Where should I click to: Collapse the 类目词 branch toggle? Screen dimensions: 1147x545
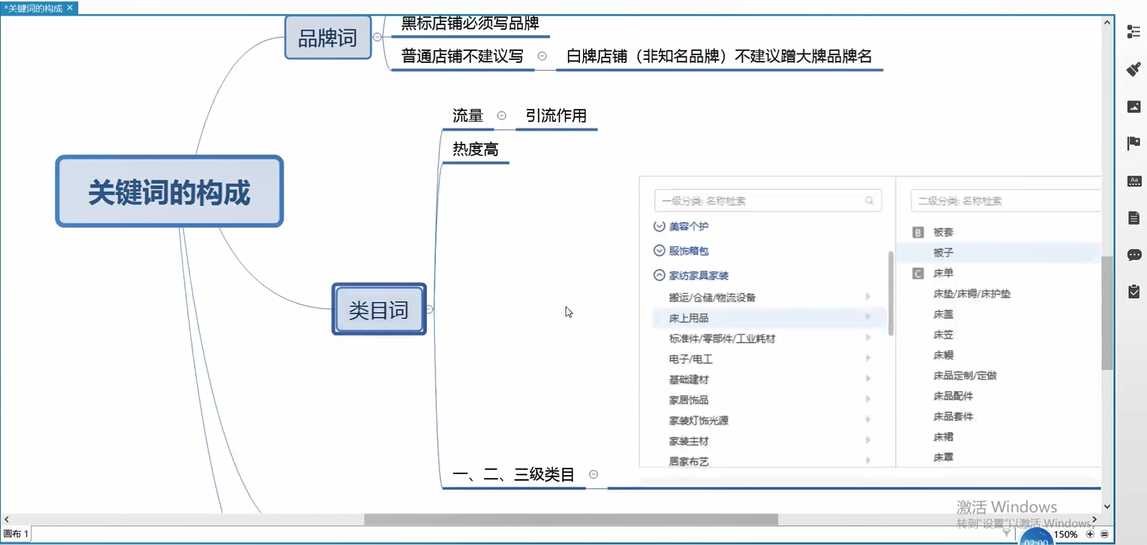point(429,310)
